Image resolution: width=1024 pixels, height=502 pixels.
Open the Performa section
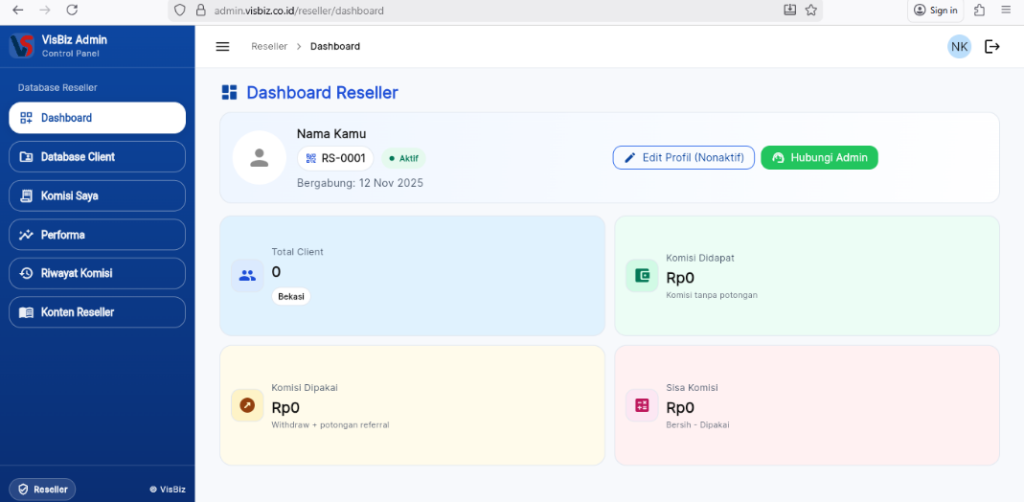pos(97,235)
